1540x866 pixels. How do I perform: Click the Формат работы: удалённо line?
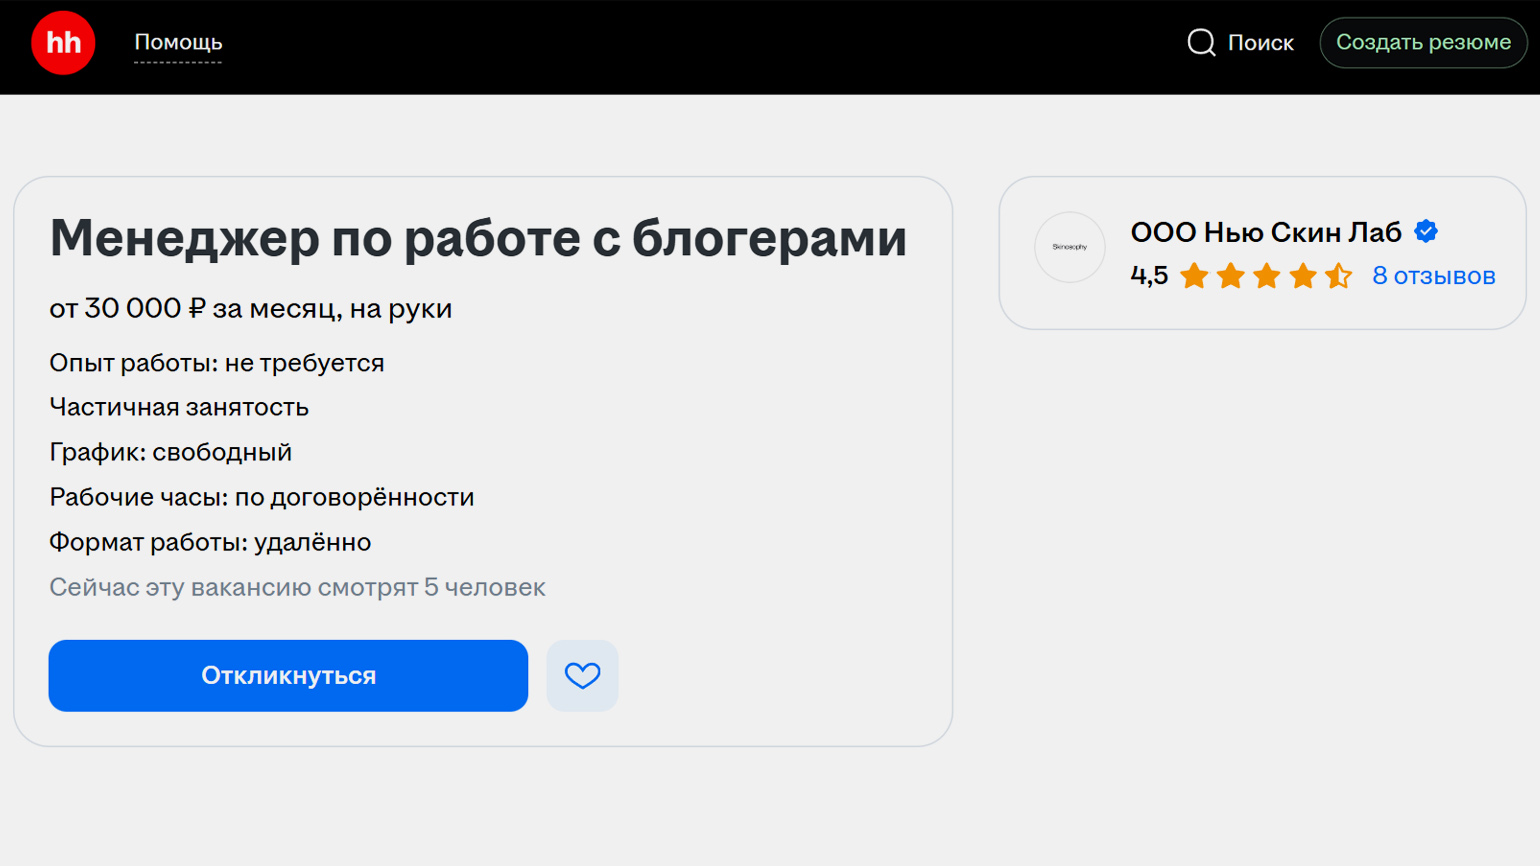click(210, 542)
